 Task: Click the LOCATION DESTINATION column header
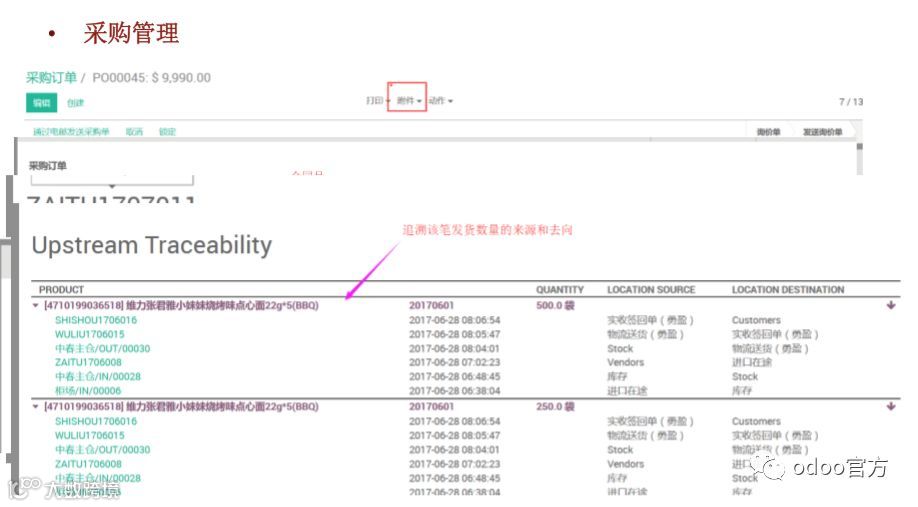tap(788, 290)
